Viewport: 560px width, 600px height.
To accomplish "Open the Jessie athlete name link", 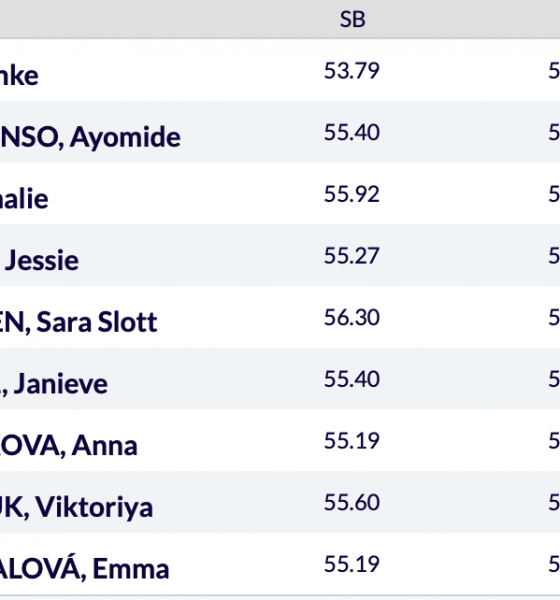I will tap(41, 261).
